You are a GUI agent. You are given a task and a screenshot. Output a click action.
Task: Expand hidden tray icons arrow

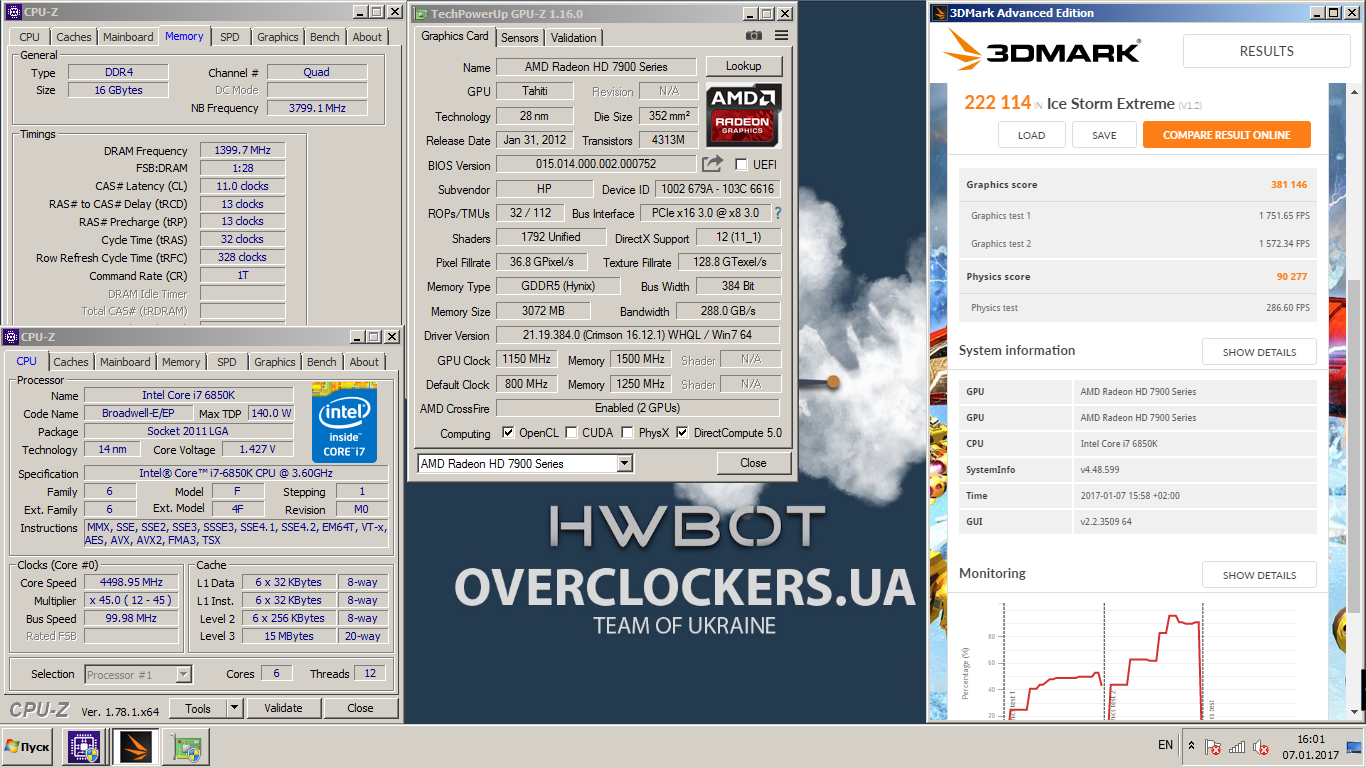pos(1191,746)
